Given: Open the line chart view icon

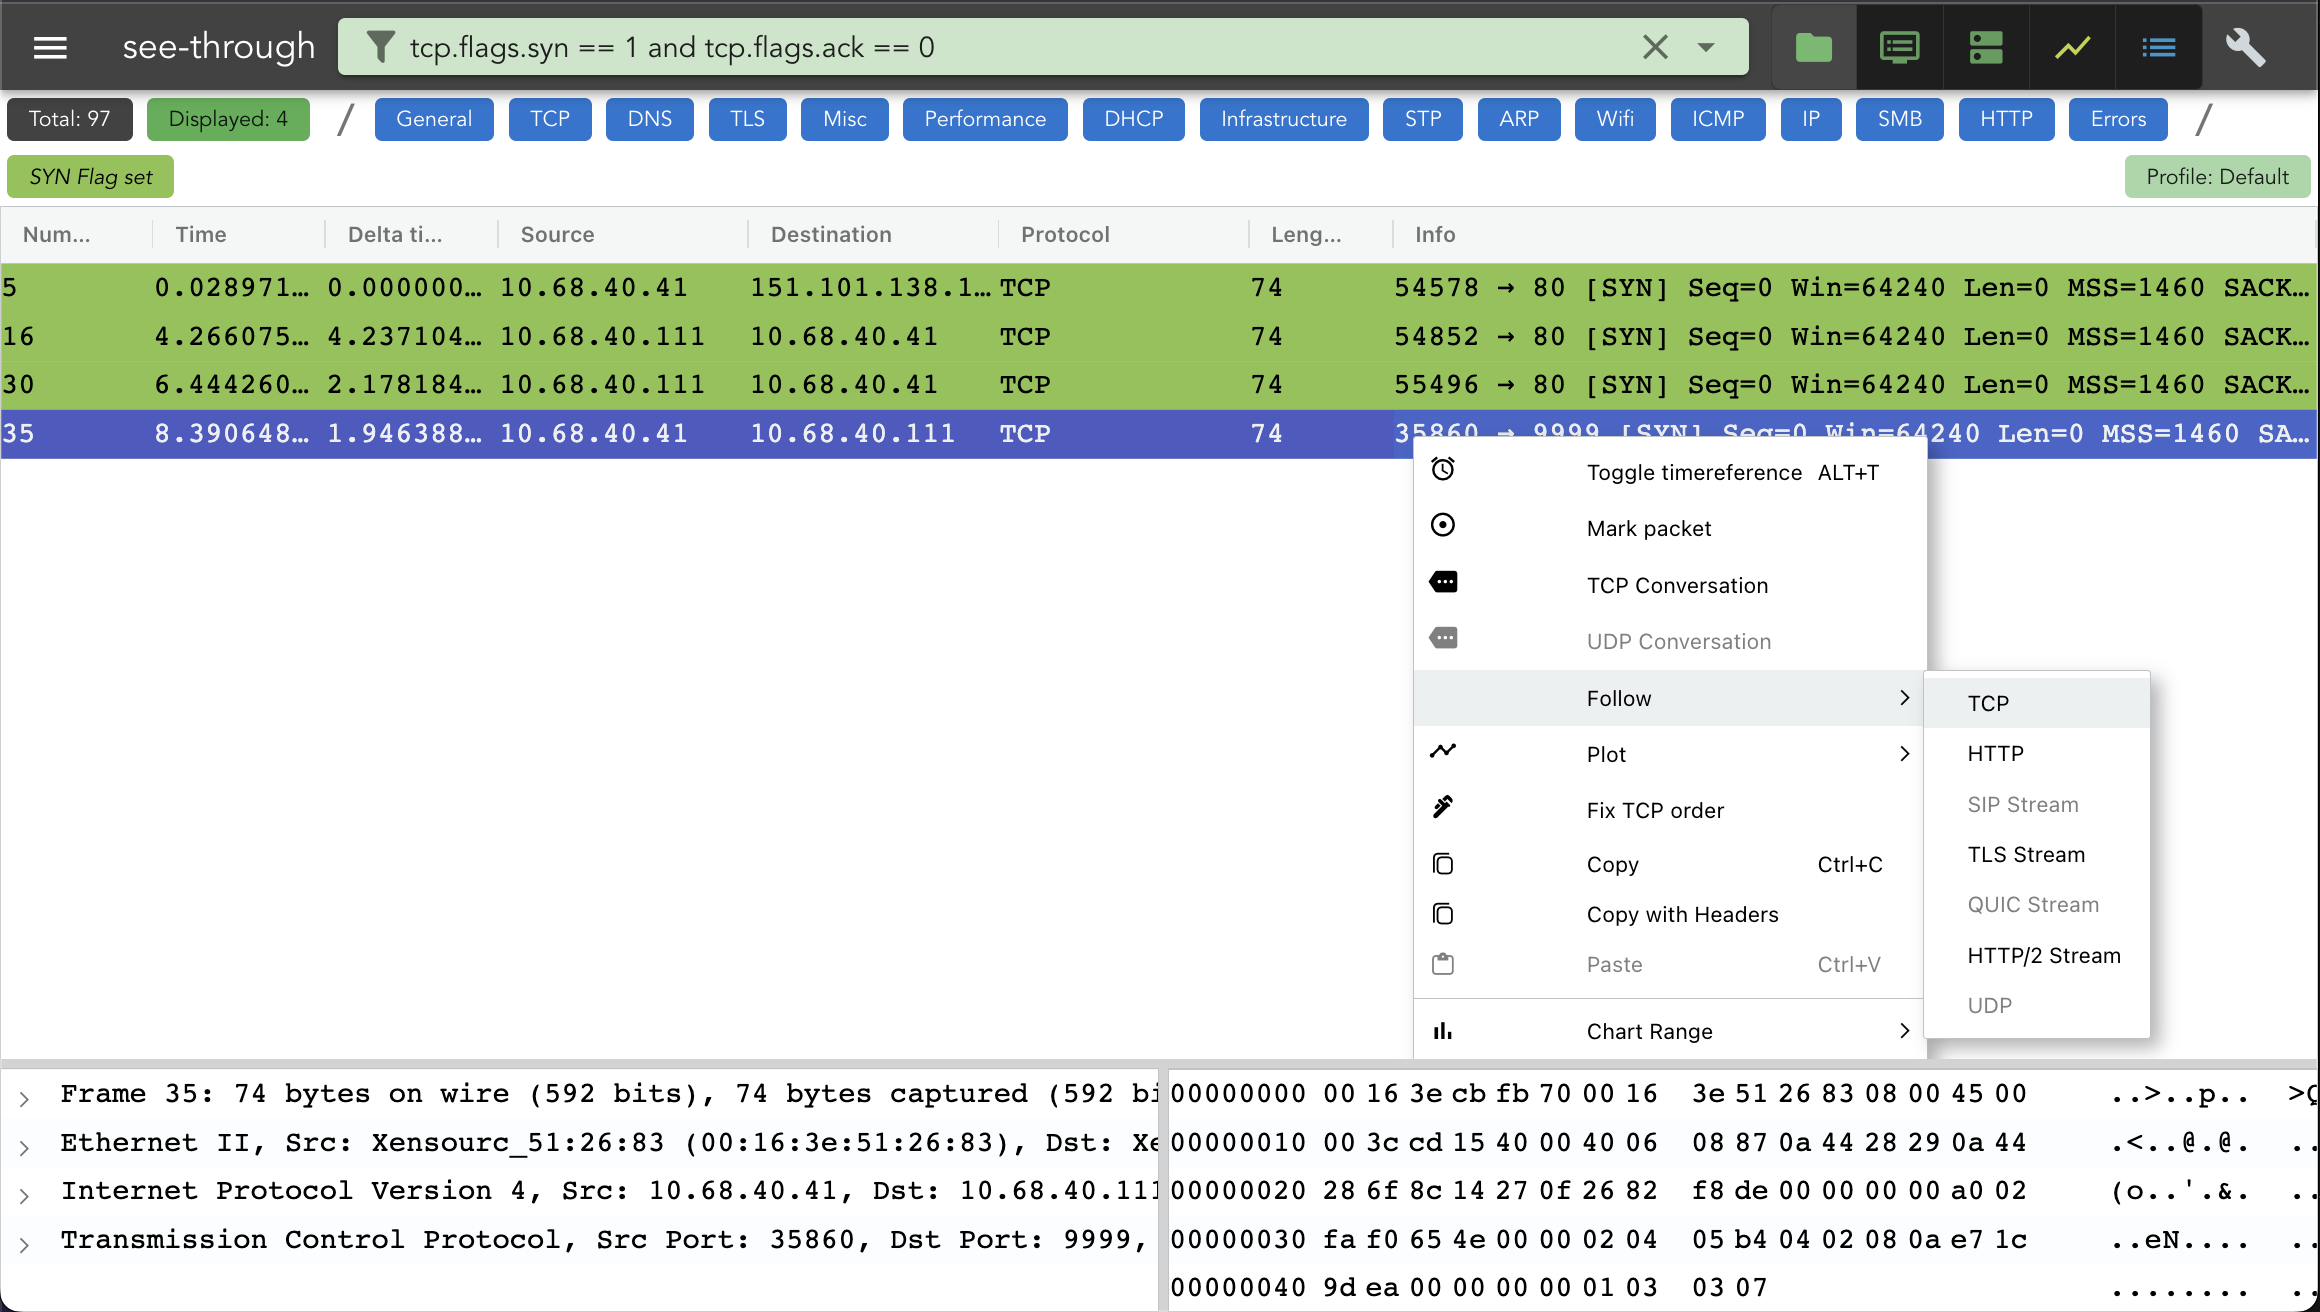Looking at the screenshot, I should [x=2072, y=47].
